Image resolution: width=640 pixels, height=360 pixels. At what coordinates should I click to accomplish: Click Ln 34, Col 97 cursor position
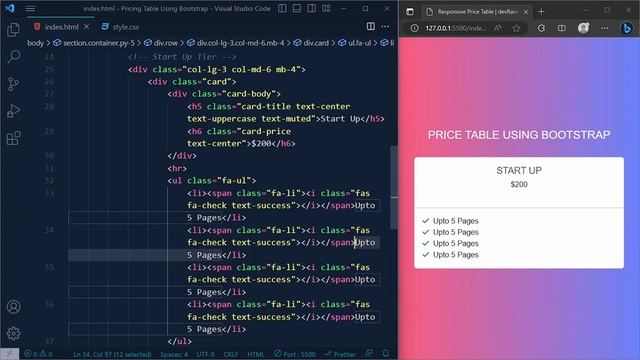pos(113,354)
